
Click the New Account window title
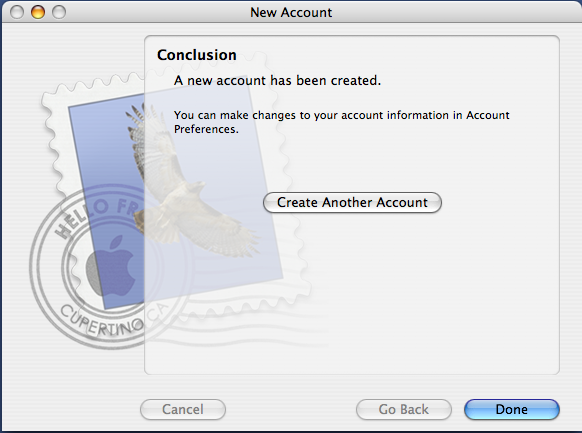291,12
